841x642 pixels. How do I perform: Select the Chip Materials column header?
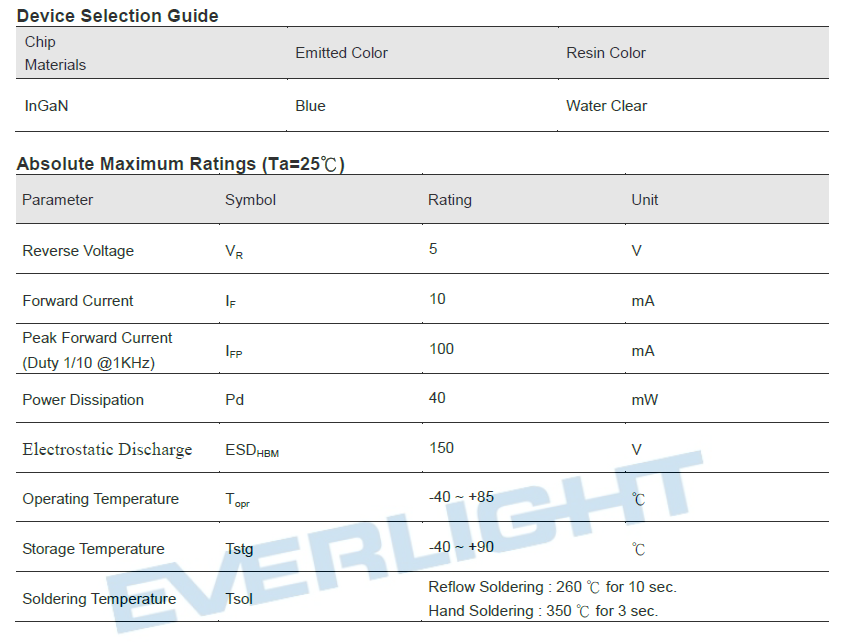55,53
